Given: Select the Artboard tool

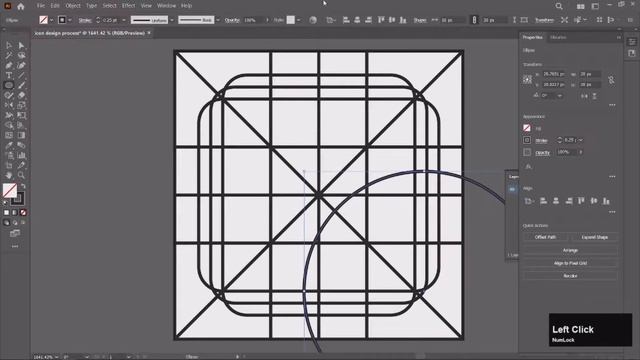Looking at the screenshot, I should point(9,165).
